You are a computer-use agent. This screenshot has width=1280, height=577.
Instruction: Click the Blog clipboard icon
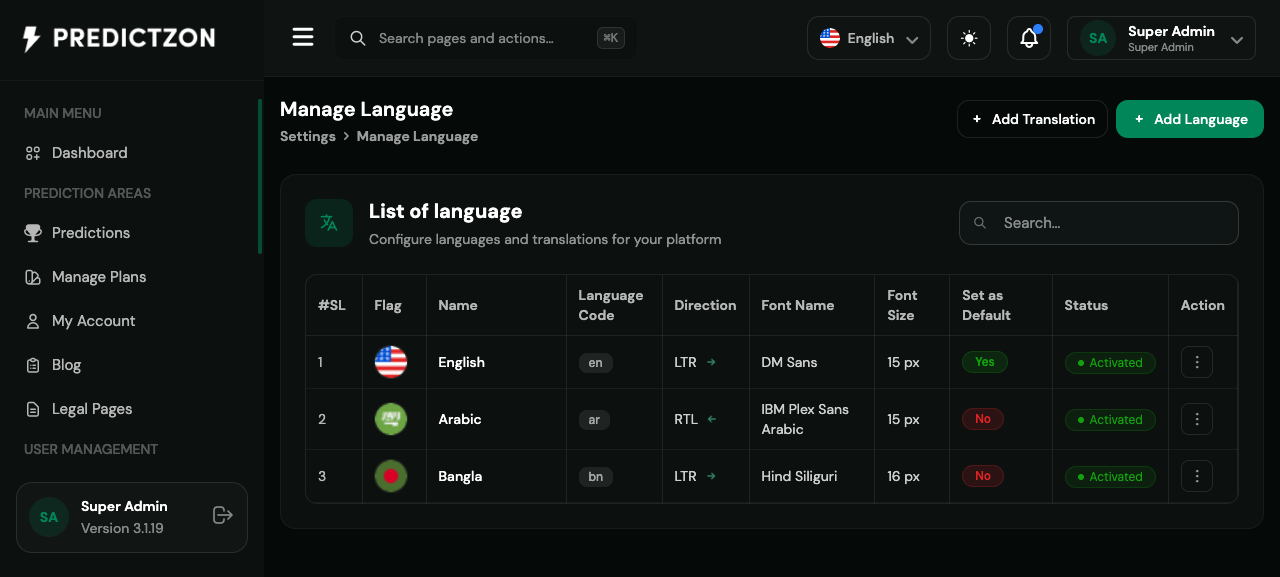[33, 365]
